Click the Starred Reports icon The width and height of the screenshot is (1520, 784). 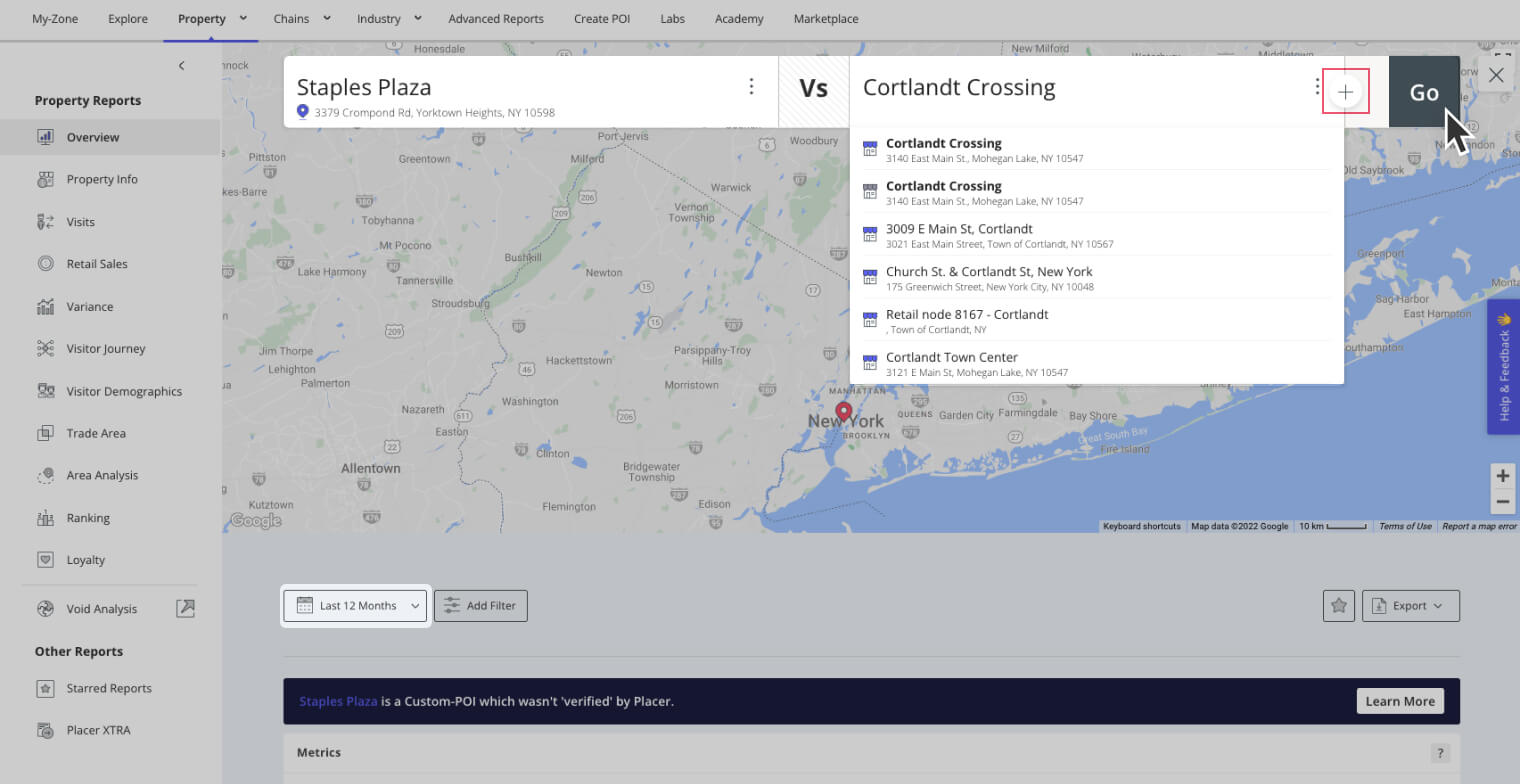pos(45,688)
